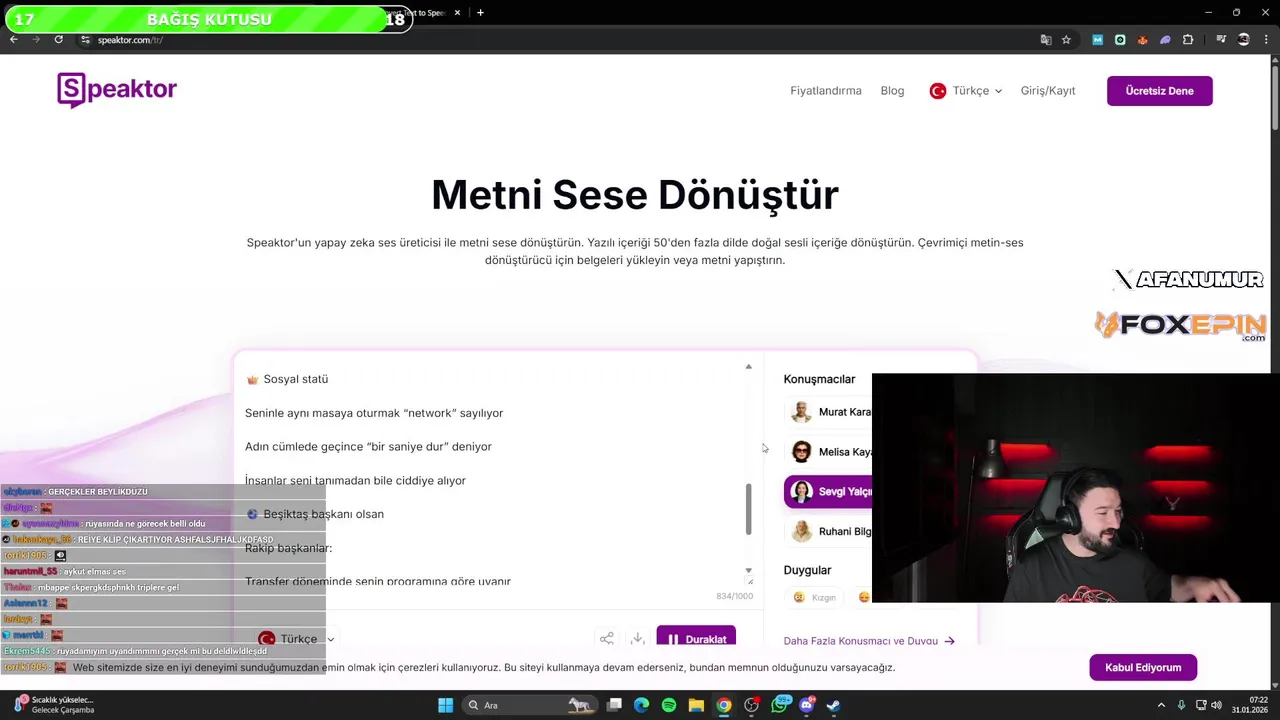Reload the page in Chrome
1280x720 pixels.
(x=58, y=39)
